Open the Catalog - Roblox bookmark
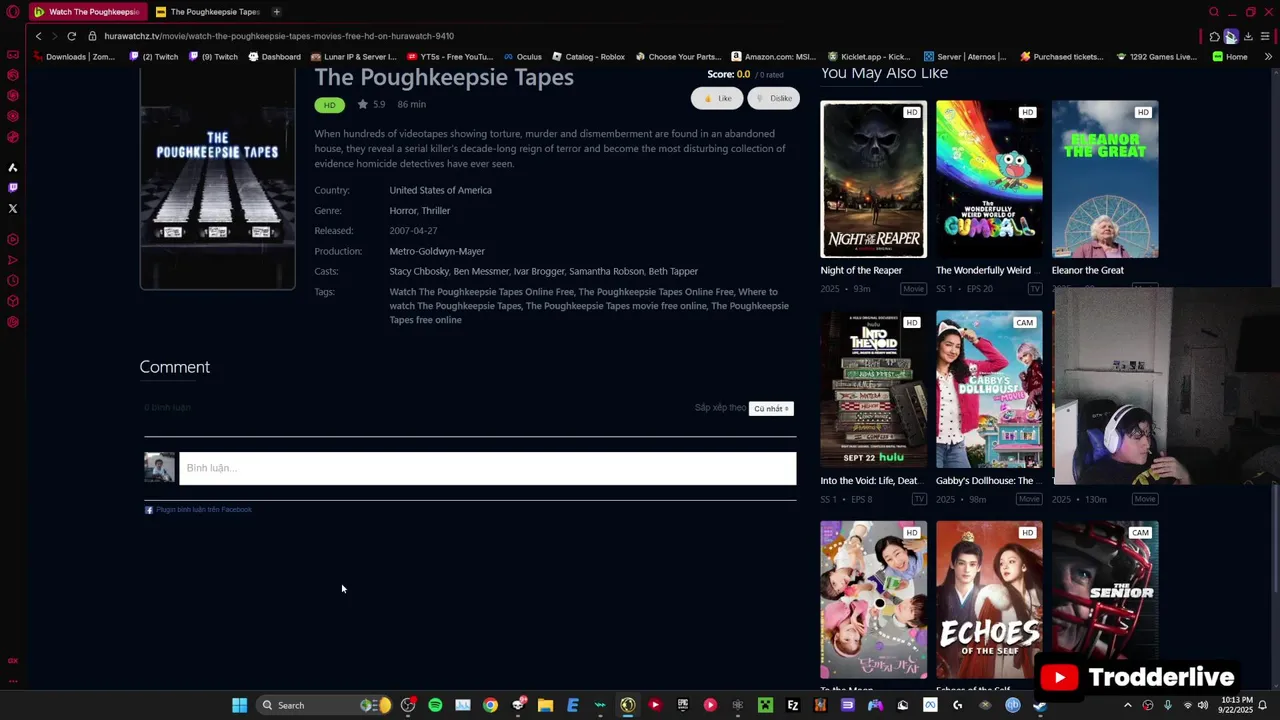The width and height of the screenshot is (1280, 720). [588, 57]
